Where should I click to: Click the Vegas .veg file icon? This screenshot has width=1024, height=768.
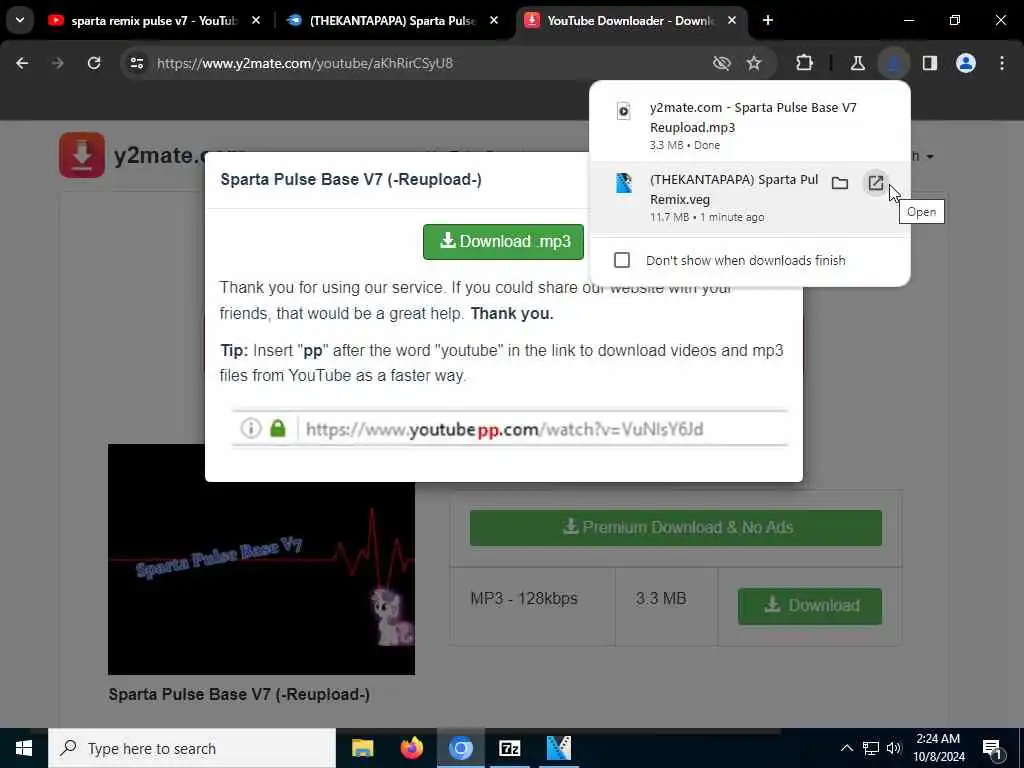[x=624, y=183]
